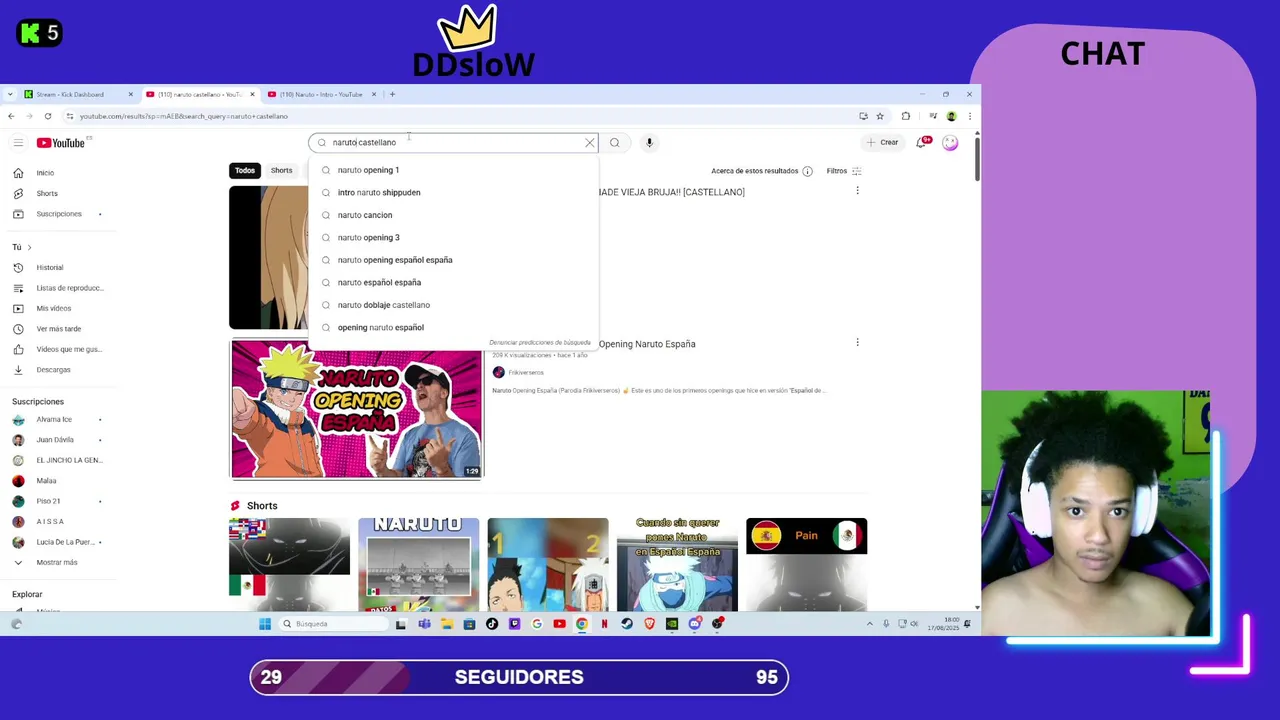Open the Frikiverseros channel link
Viewport: 1280px width, 720px height.
(526, 372)
